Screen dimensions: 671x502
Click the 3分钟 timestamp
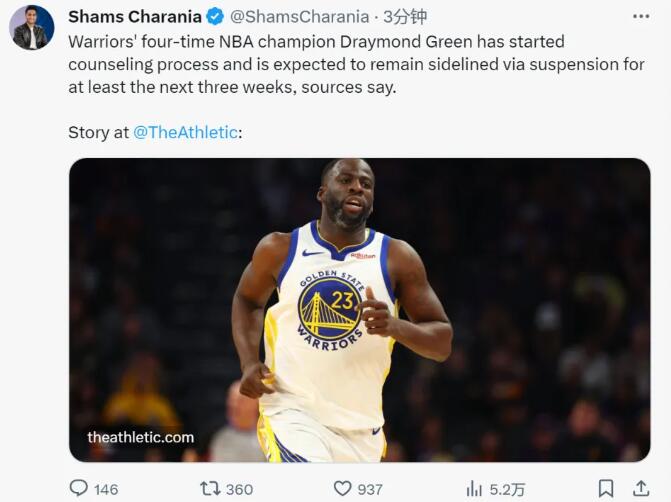(406, 17)
